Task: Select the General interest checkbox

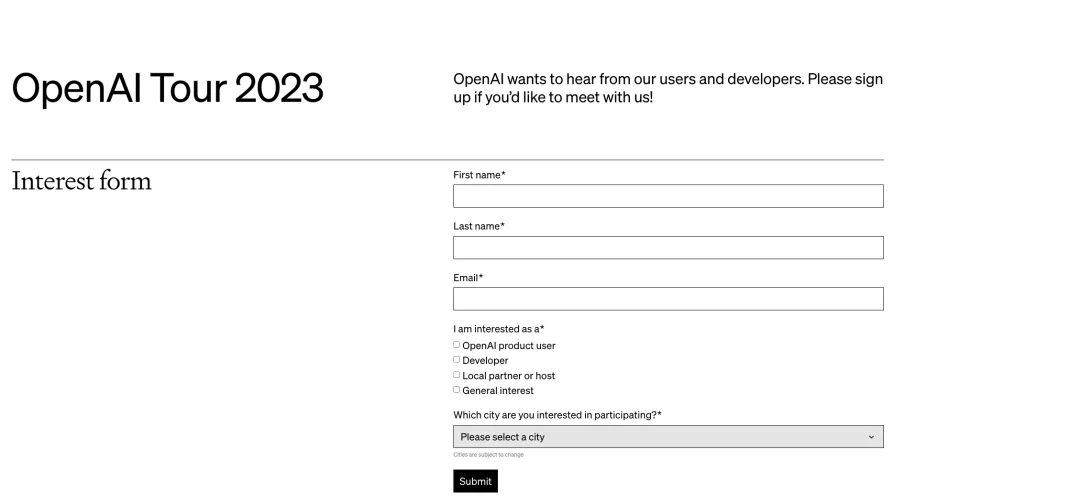Action: [x=457, y=390]
